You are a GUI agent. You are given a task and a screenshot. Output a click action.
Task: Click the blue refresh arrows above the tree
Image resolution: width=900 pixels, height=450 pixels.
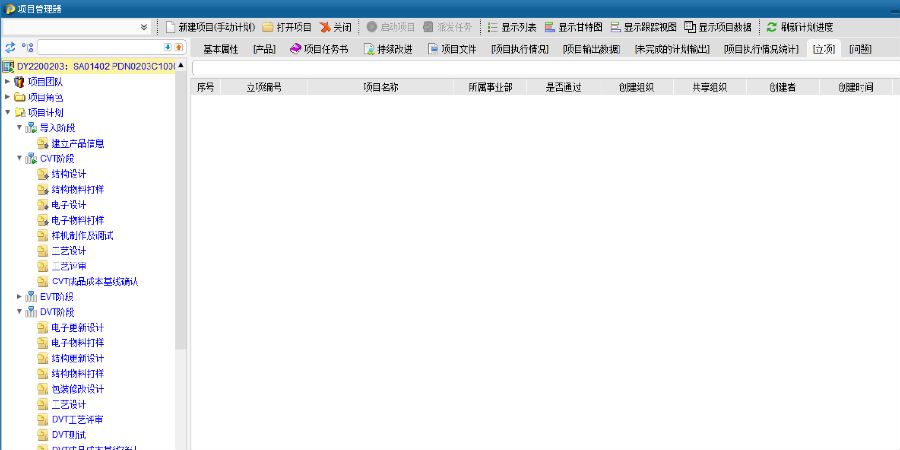coord(10,48)
